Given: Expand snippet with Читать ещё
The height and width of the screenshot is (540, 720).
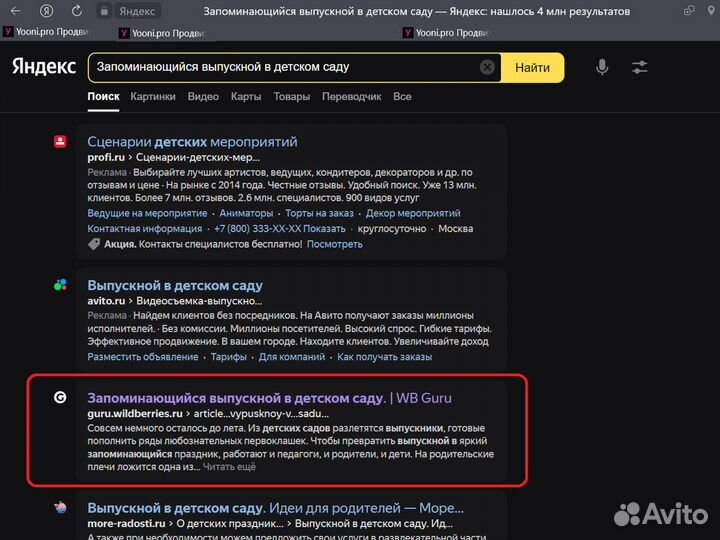Looking at the screenshot, I should tap(229, 467).
